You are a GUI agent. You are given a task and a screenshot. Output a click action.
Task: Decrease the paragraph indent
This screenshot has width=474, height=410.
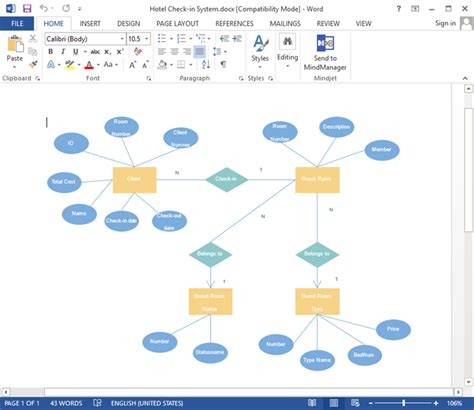[x=224, y=39]
